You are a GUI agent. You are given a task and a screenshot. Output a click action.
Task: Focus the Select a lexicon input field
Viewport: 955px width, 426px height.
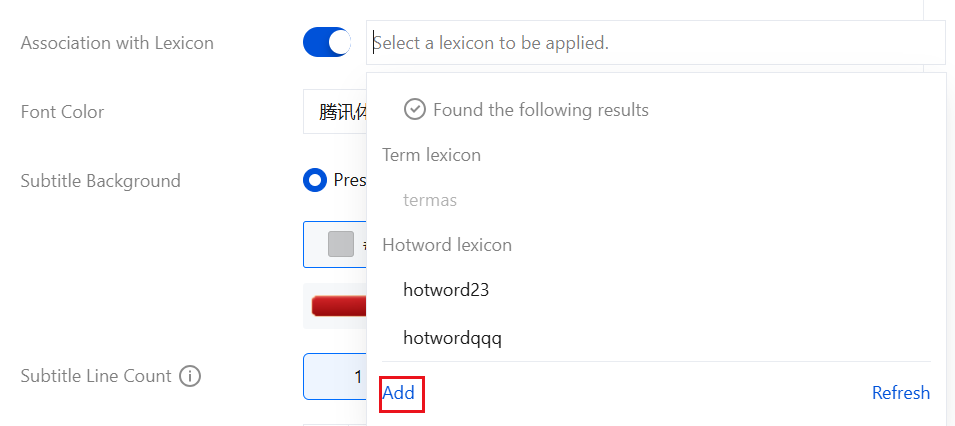coord(655,43)
